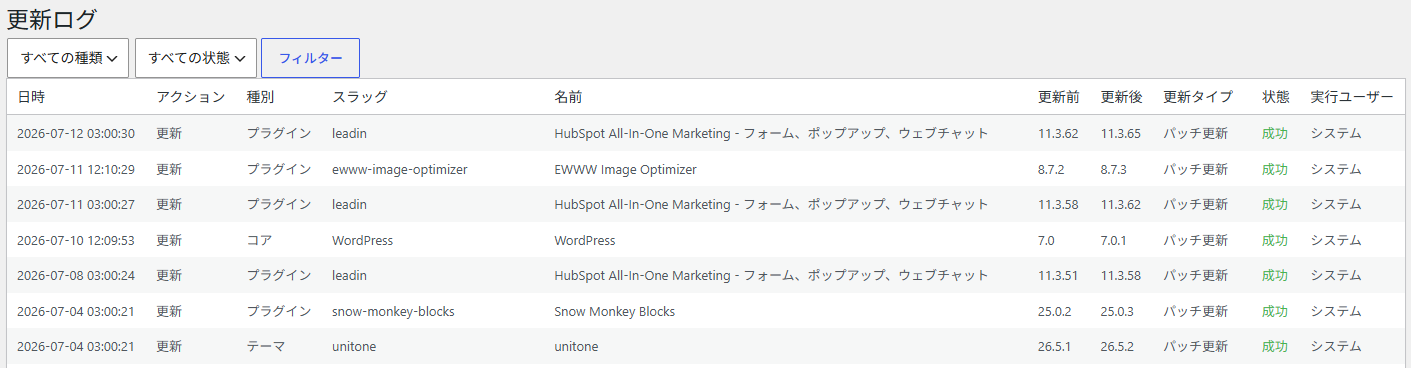Click the 名前 column header
The width and height of the screenshot is (1411, 368).
coord(568,97)
